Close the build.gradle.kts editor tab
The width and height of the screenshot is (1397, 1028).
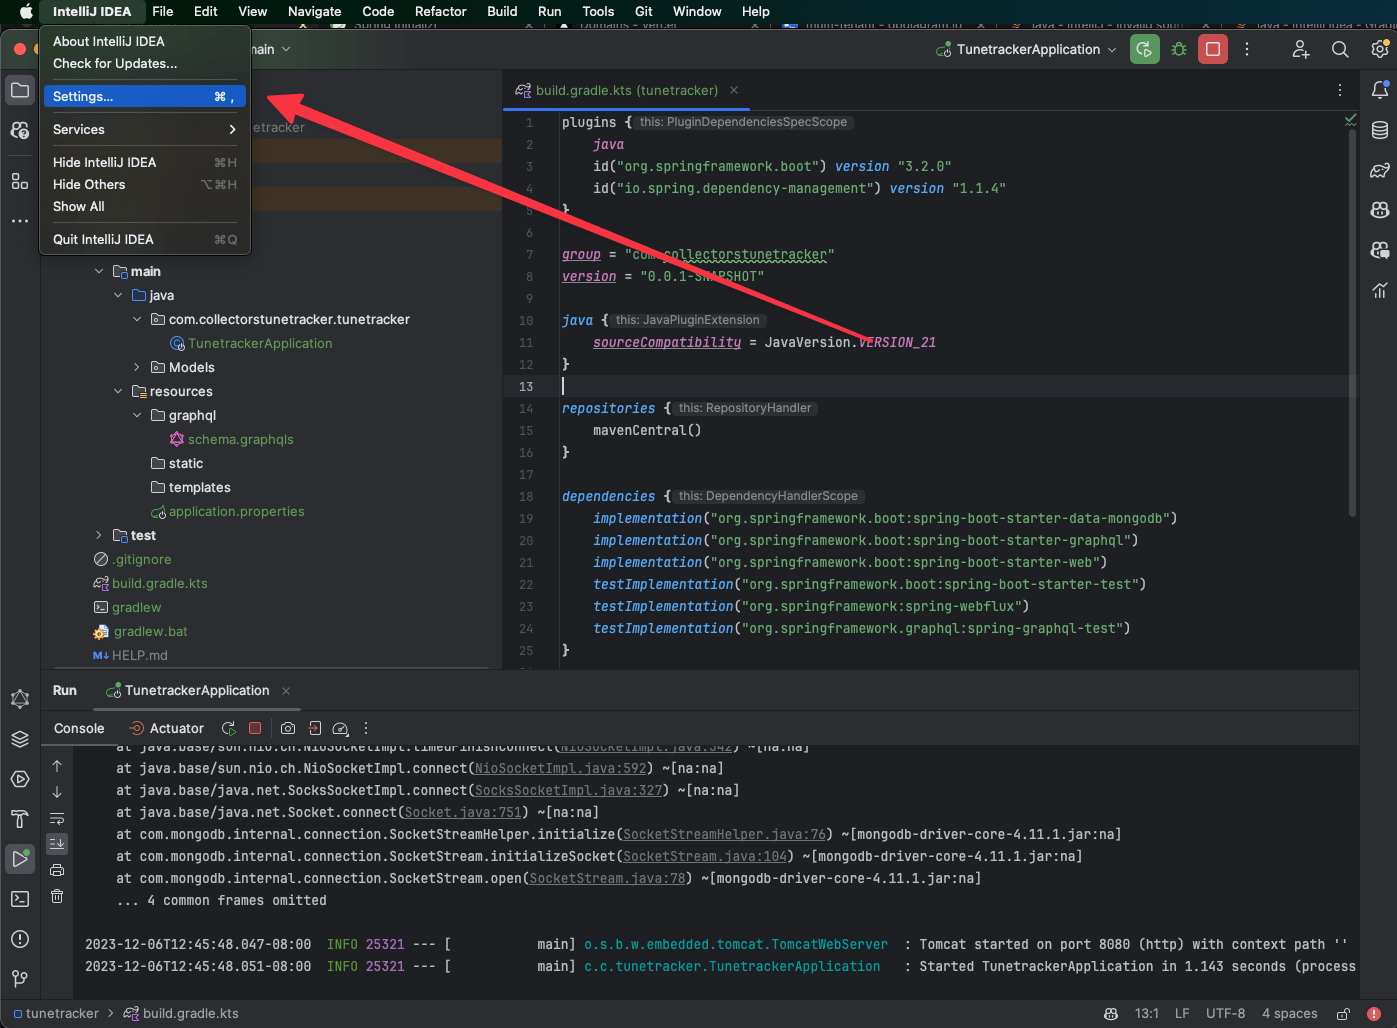coord(734,90)
